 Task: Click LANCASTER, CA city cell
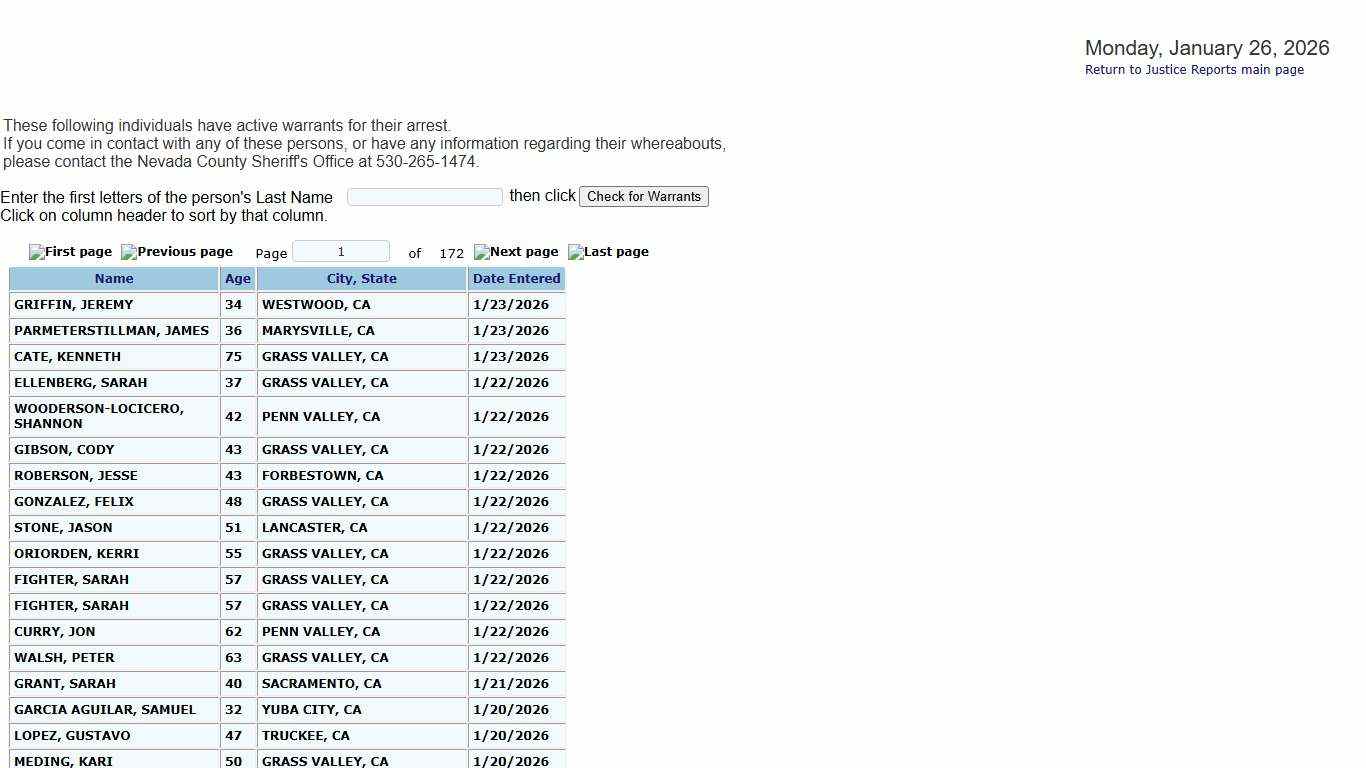coord(315,528)
